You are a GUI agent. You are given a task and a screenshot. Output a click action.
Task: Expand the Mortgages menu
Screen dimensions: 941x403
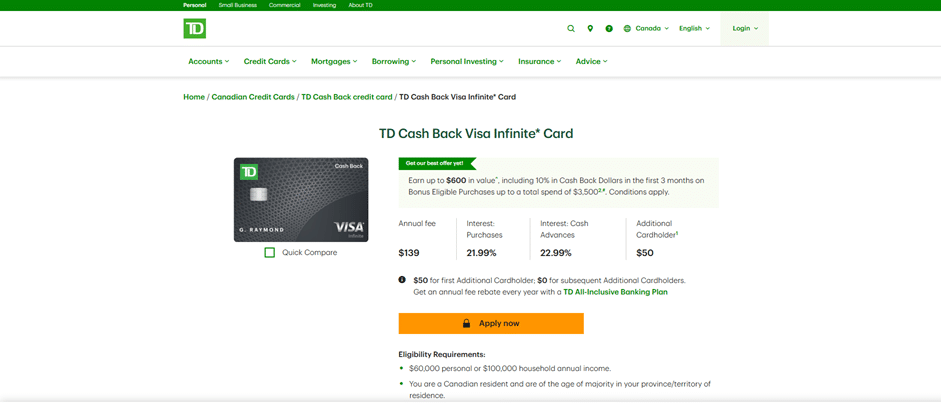point(334,61)
